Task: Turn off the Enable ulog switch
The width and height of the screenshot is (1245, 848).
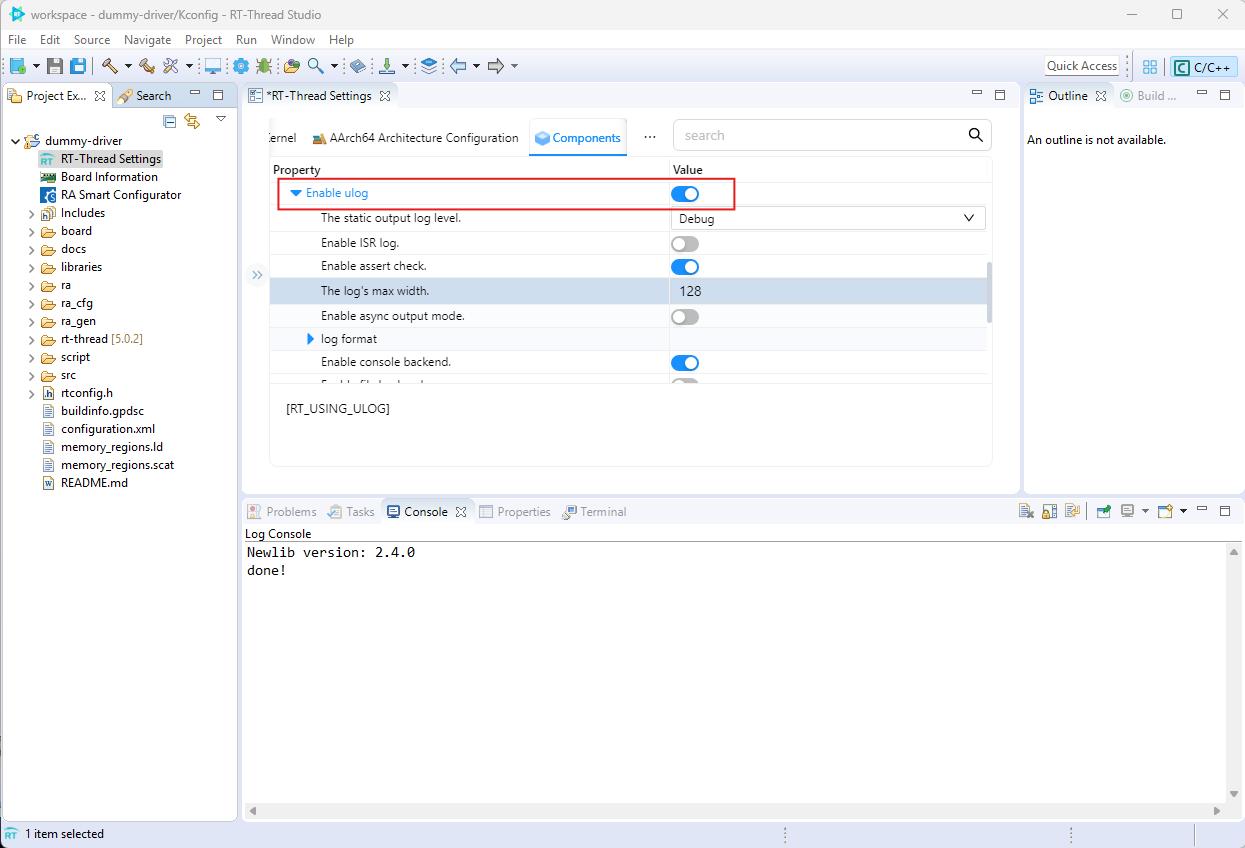Action: (x=685, y=194)
